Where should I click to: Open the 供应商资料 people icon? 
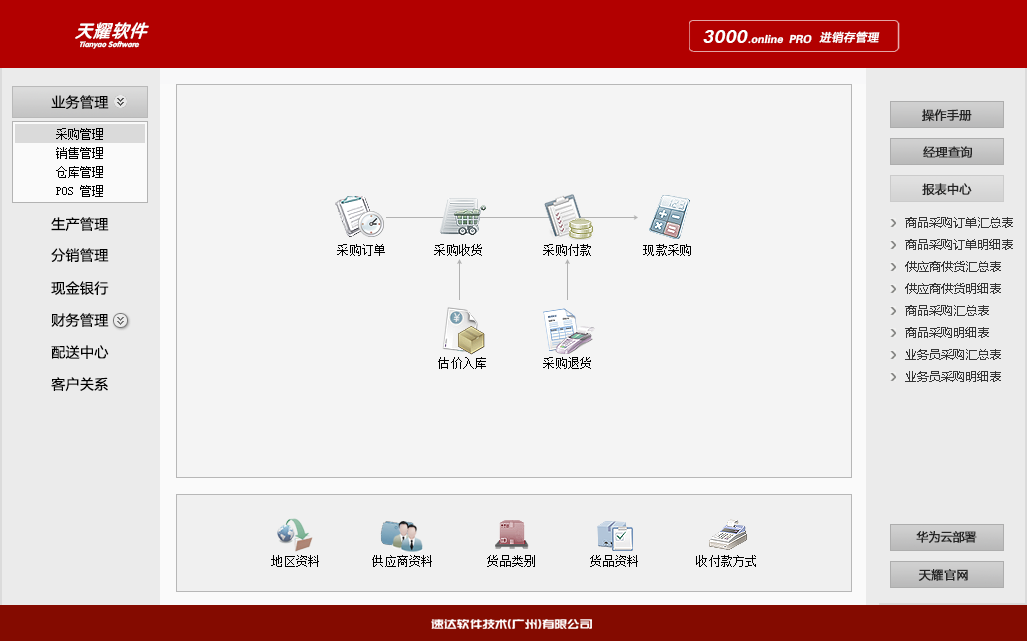pyautogui.click(x=401, y=535)
